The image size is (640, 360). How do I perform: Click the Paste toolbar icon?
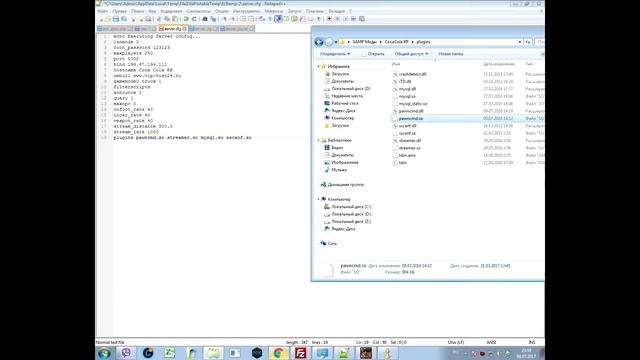click(x=175, y=19)
